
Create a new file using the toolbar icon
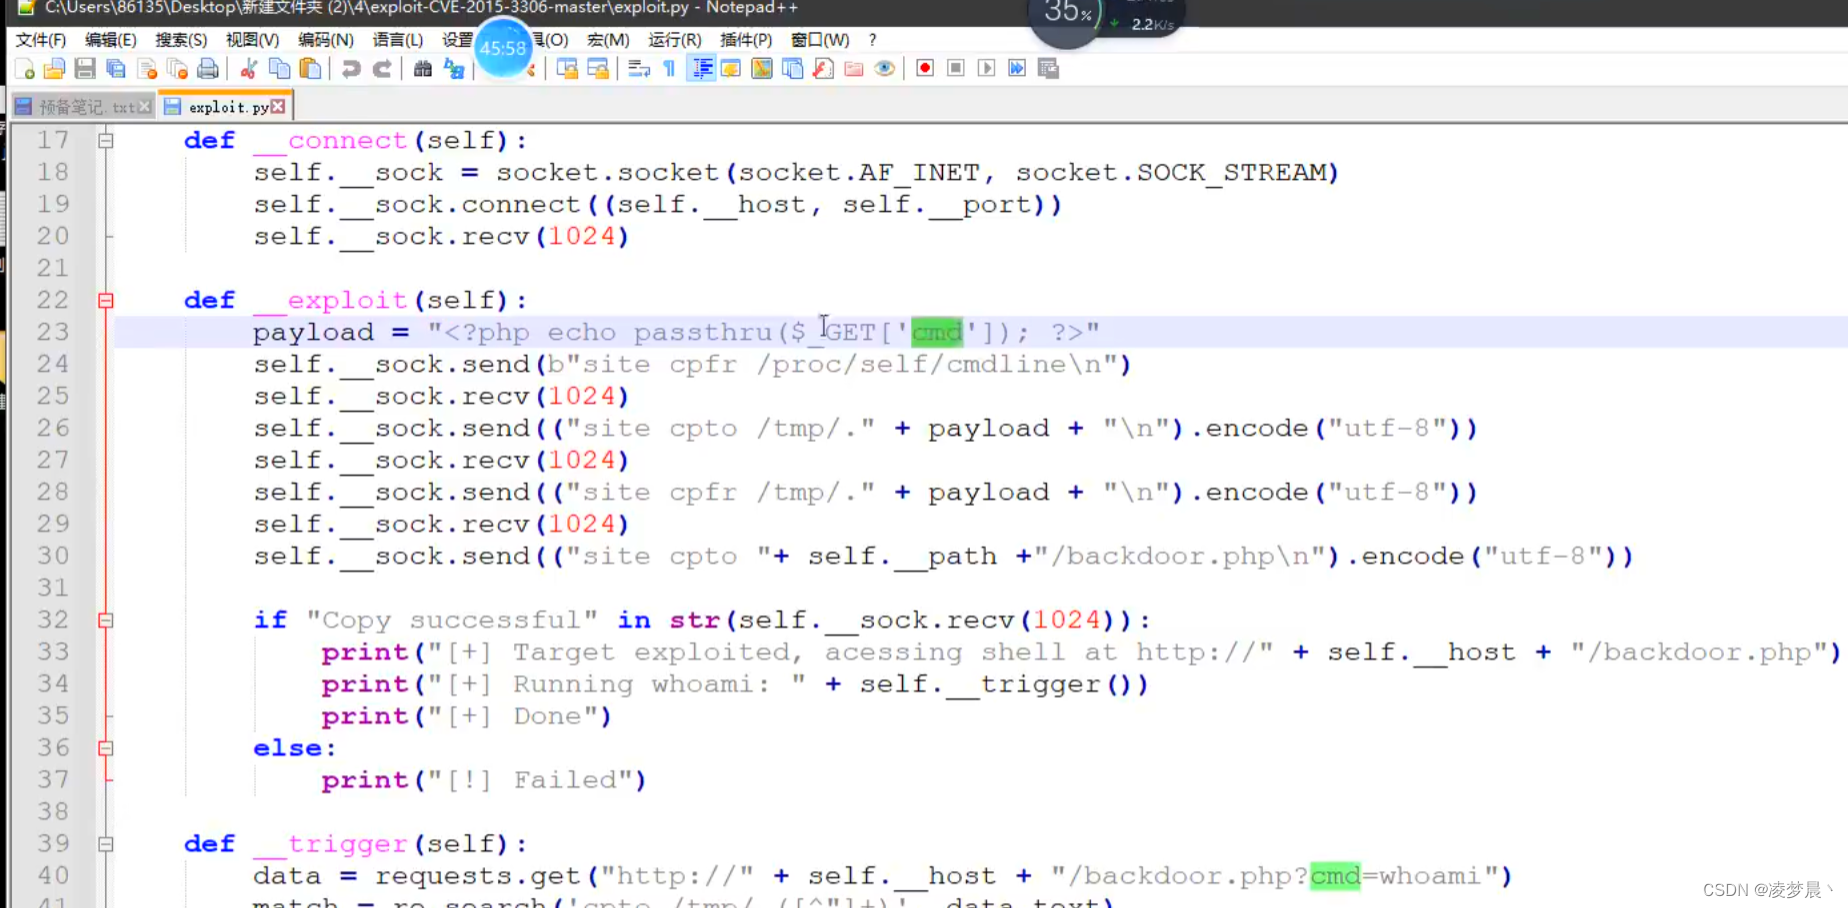pyautogui.click(x=25, y=68)
